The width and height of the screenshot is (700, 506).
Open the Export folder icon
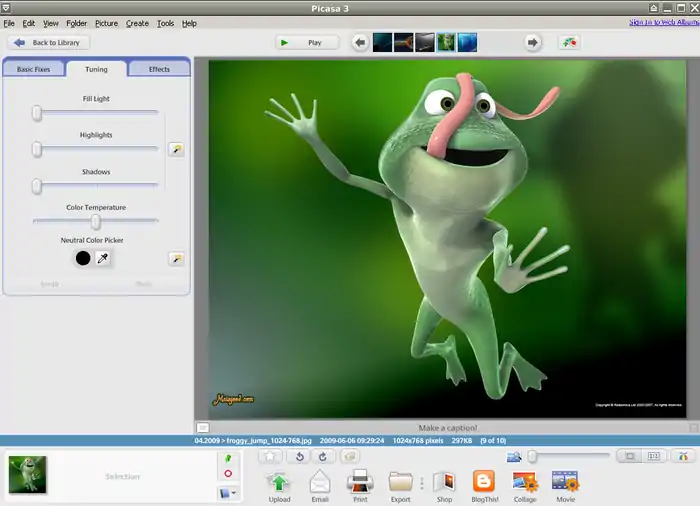pos(400,483)
